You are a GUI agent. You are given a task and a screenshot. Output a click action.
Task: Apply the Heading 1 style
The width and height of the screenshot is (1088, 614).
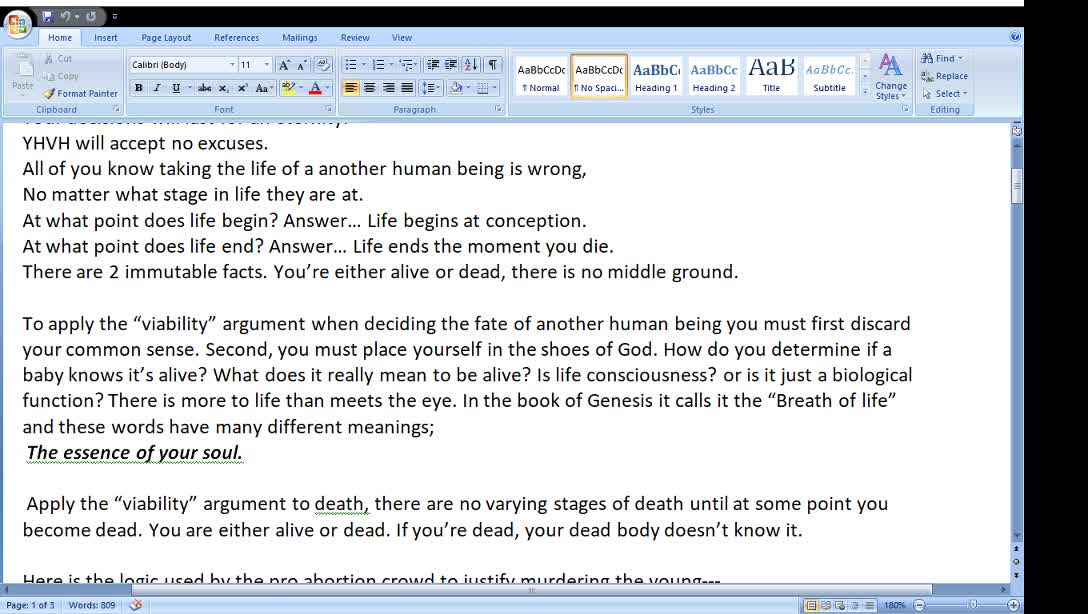[656, 76]
